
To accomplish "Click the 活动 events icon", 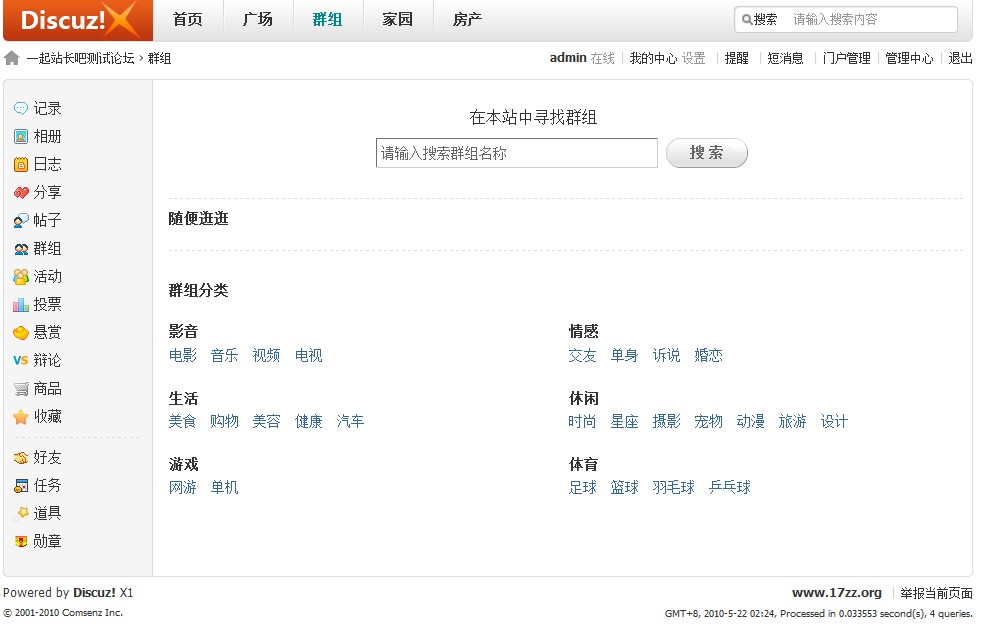I will (x=21, y=276).
